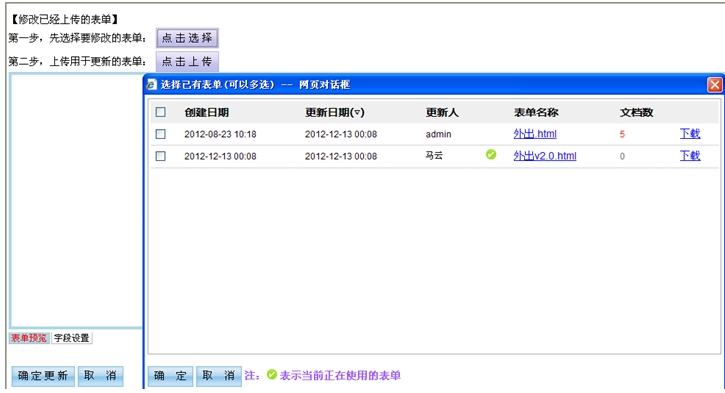The image size is (725, 393).
Task: Click the 表单名称 column header
Action: (536, 112)
